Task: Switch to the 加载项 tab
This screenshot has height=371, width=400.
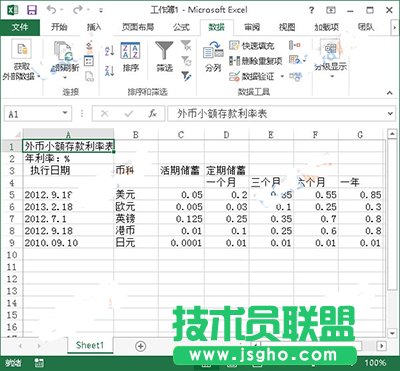Action: pos(327,27)
